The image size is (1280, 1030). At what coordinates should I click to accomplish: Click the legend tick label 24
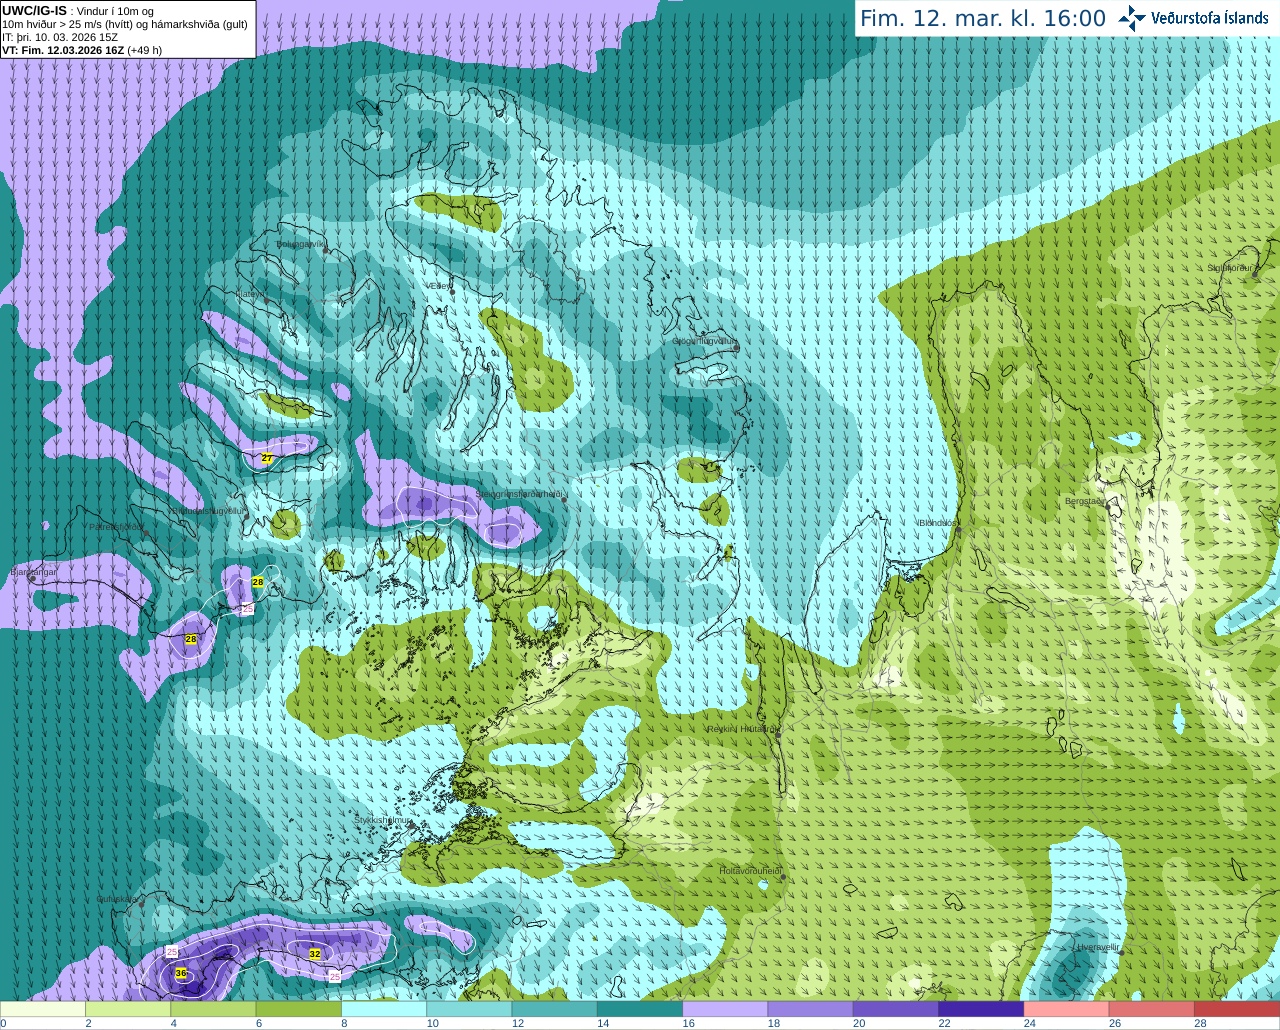pos(1030,1023)
